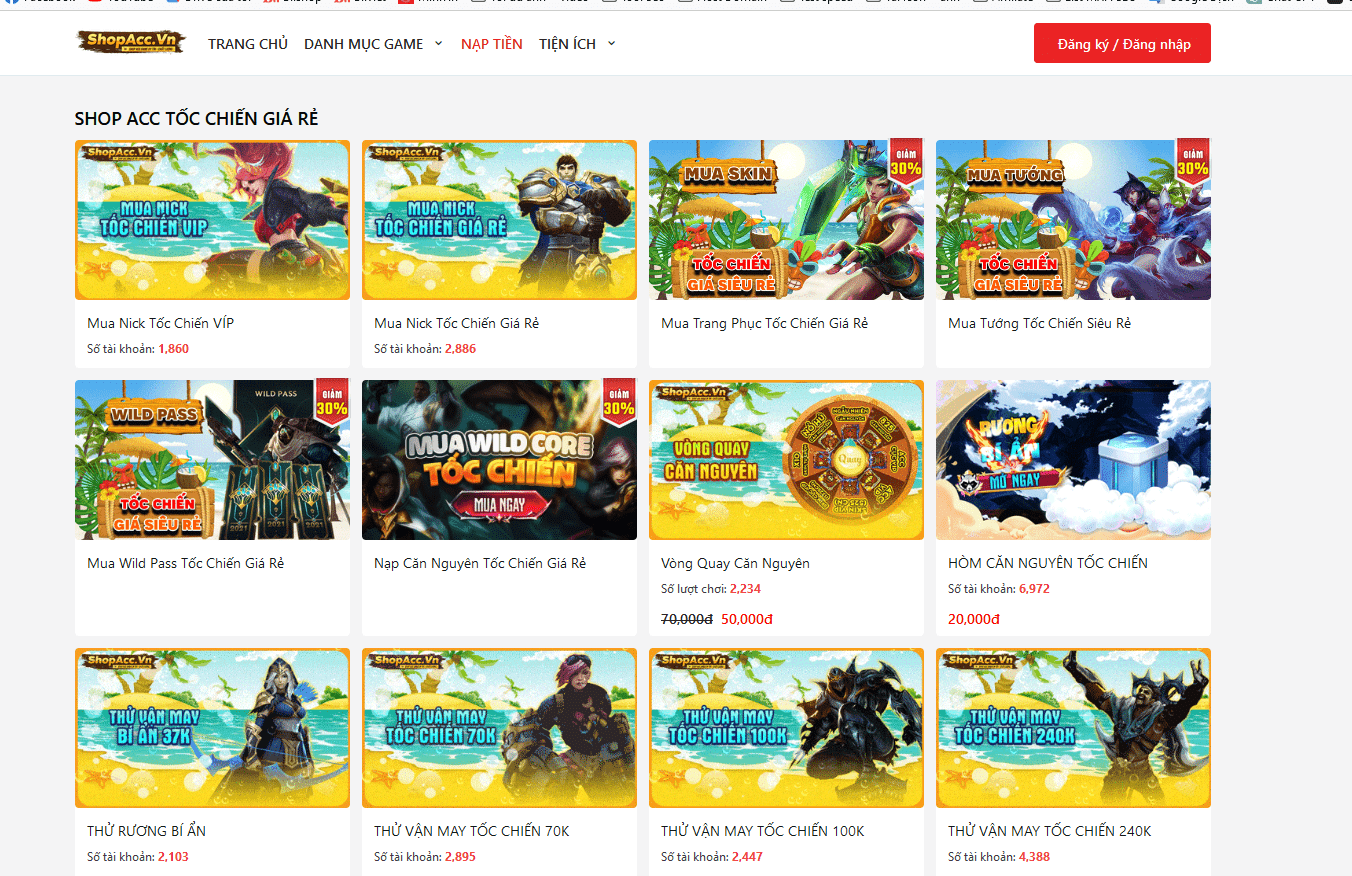Click the account count 2,895
The height and width of the screenshot is (876, 1352).
click(x=460, y=857)
